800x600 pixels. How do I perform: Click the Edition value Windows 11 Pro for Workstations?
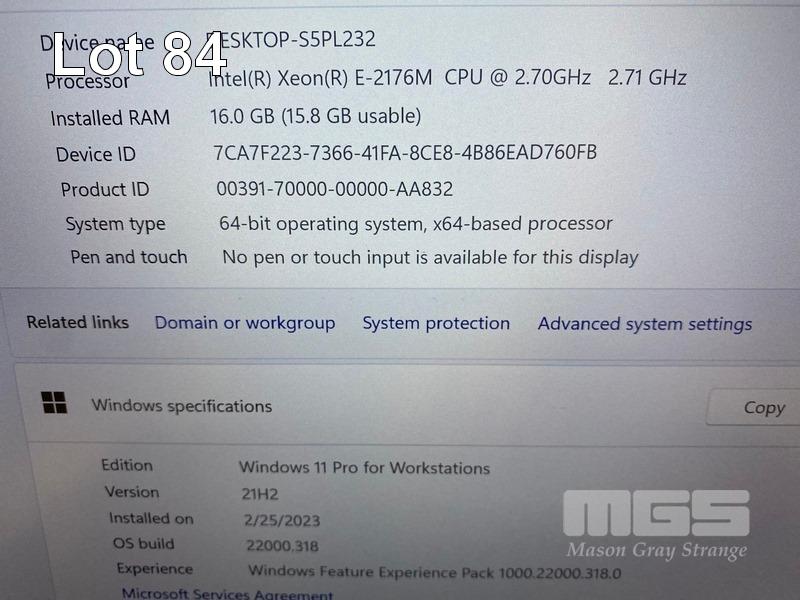[x=364, y=468]
